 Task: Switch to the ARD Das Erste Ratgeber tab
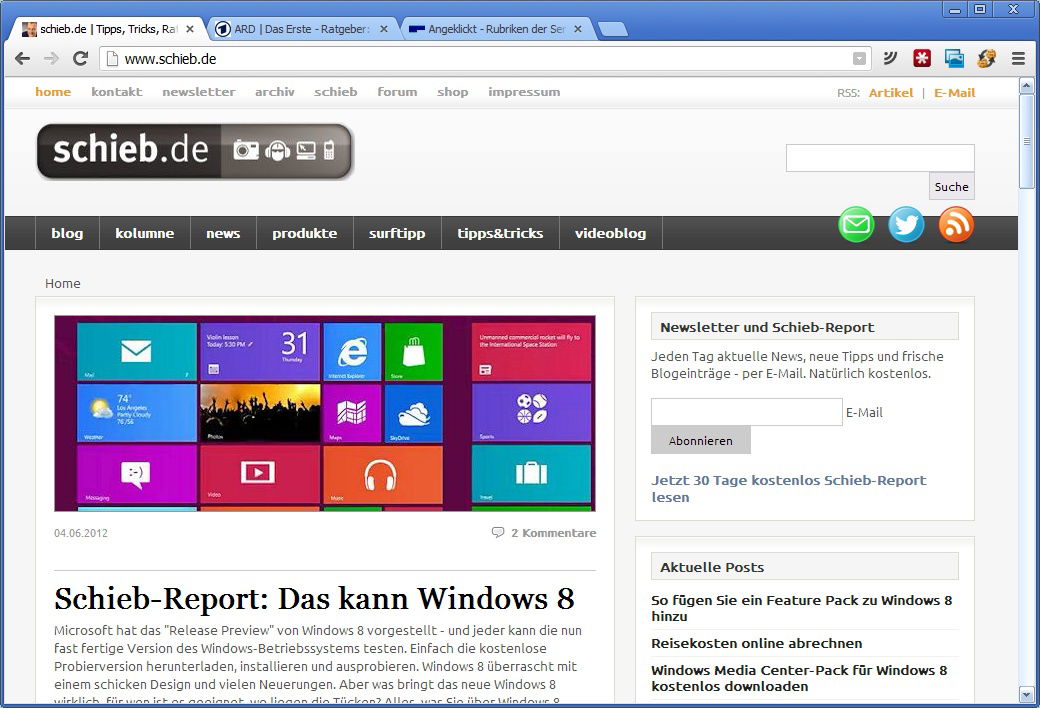pos(302,29)
